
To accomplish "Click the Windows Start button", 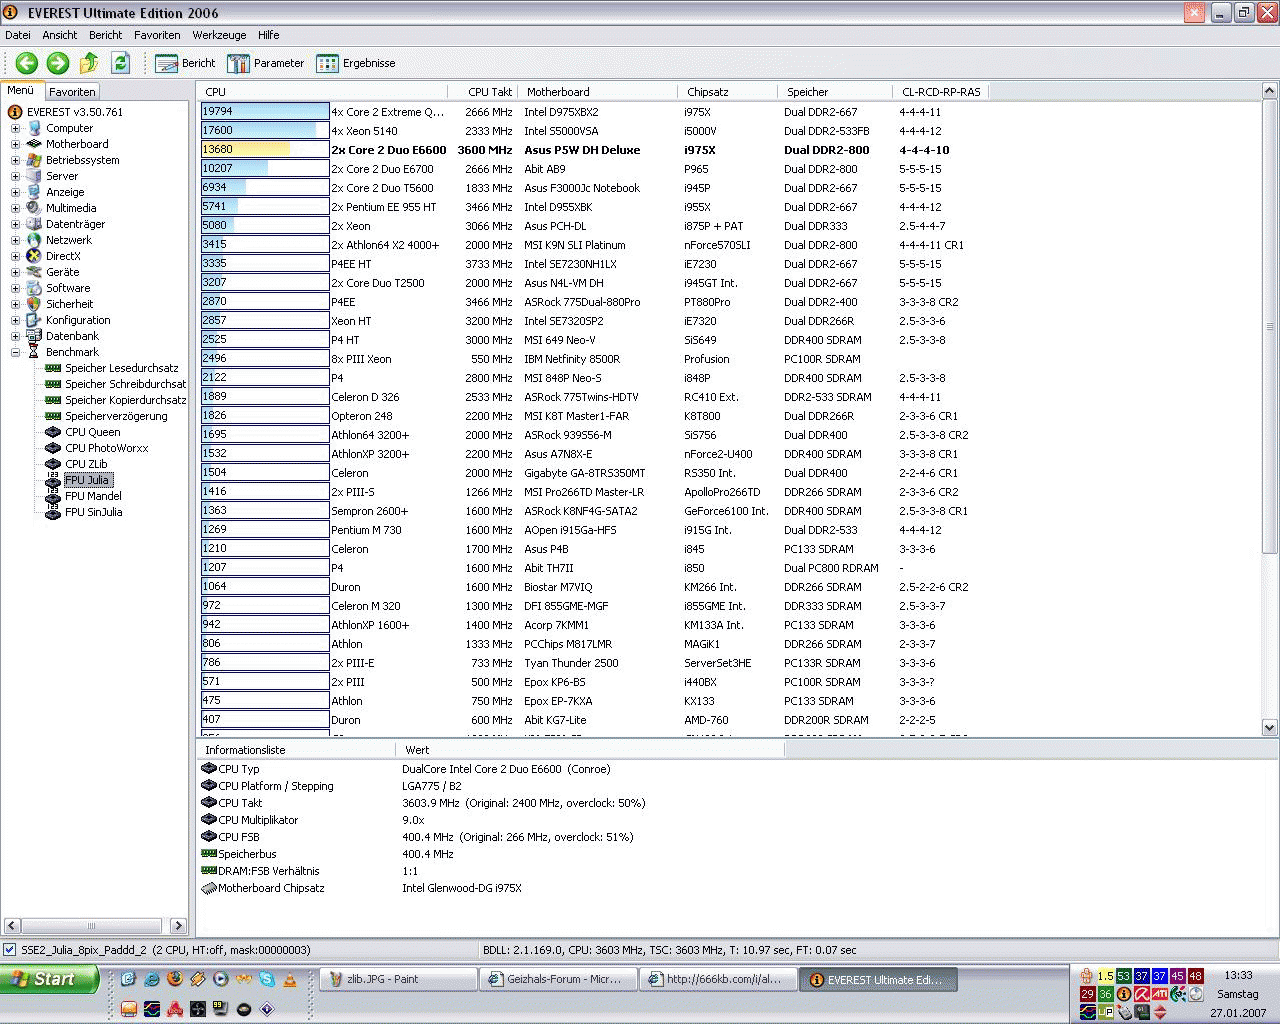I will (x=50, y=979).
